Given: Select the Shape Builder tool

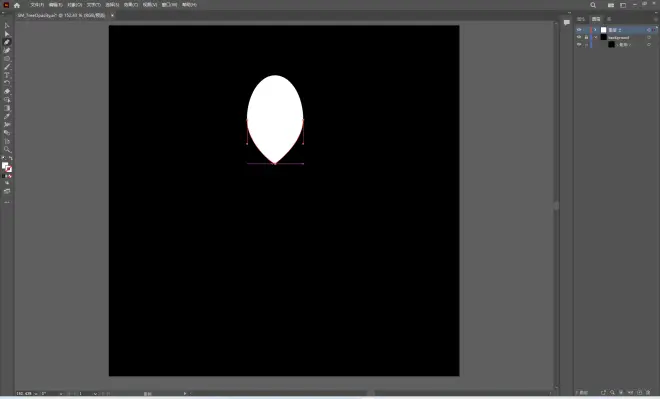Looking at the screenshot, I should point(7,100).
